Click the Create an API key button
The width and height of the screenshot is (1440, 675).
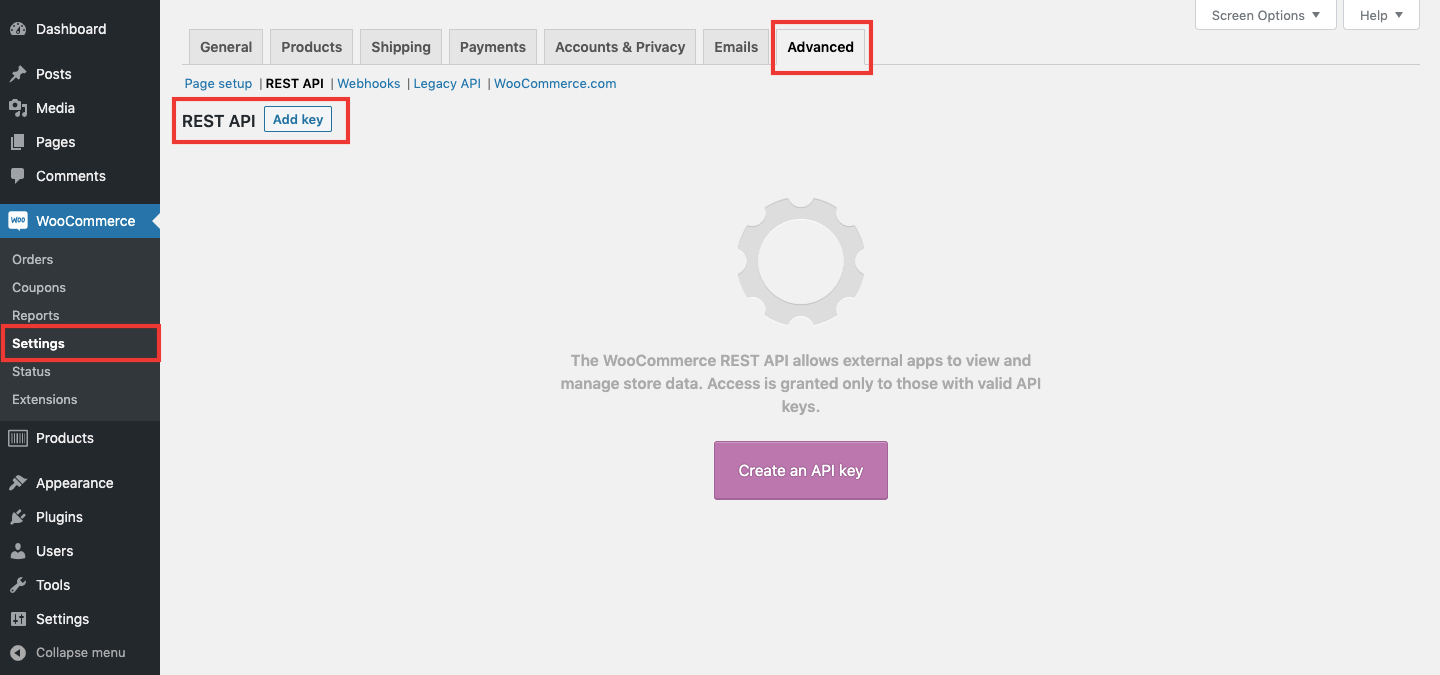tap(800, 470)
